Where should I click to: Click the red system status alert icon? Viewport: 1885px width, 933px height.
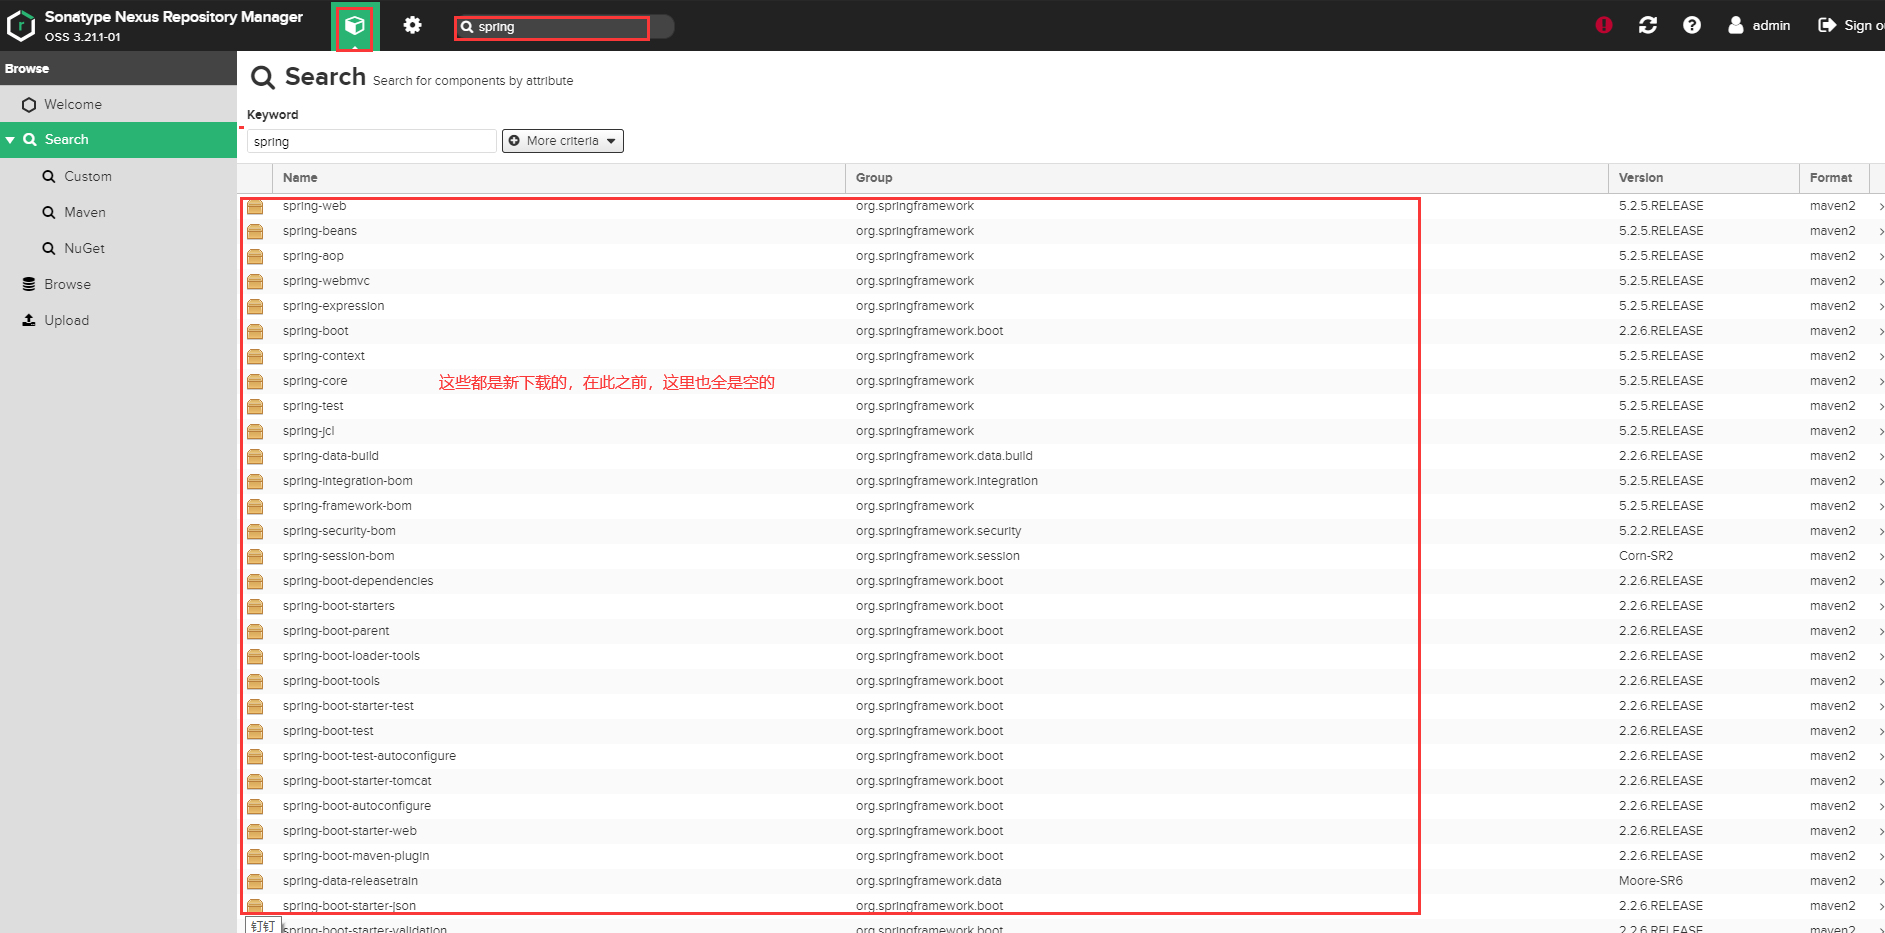point(1604,25)
